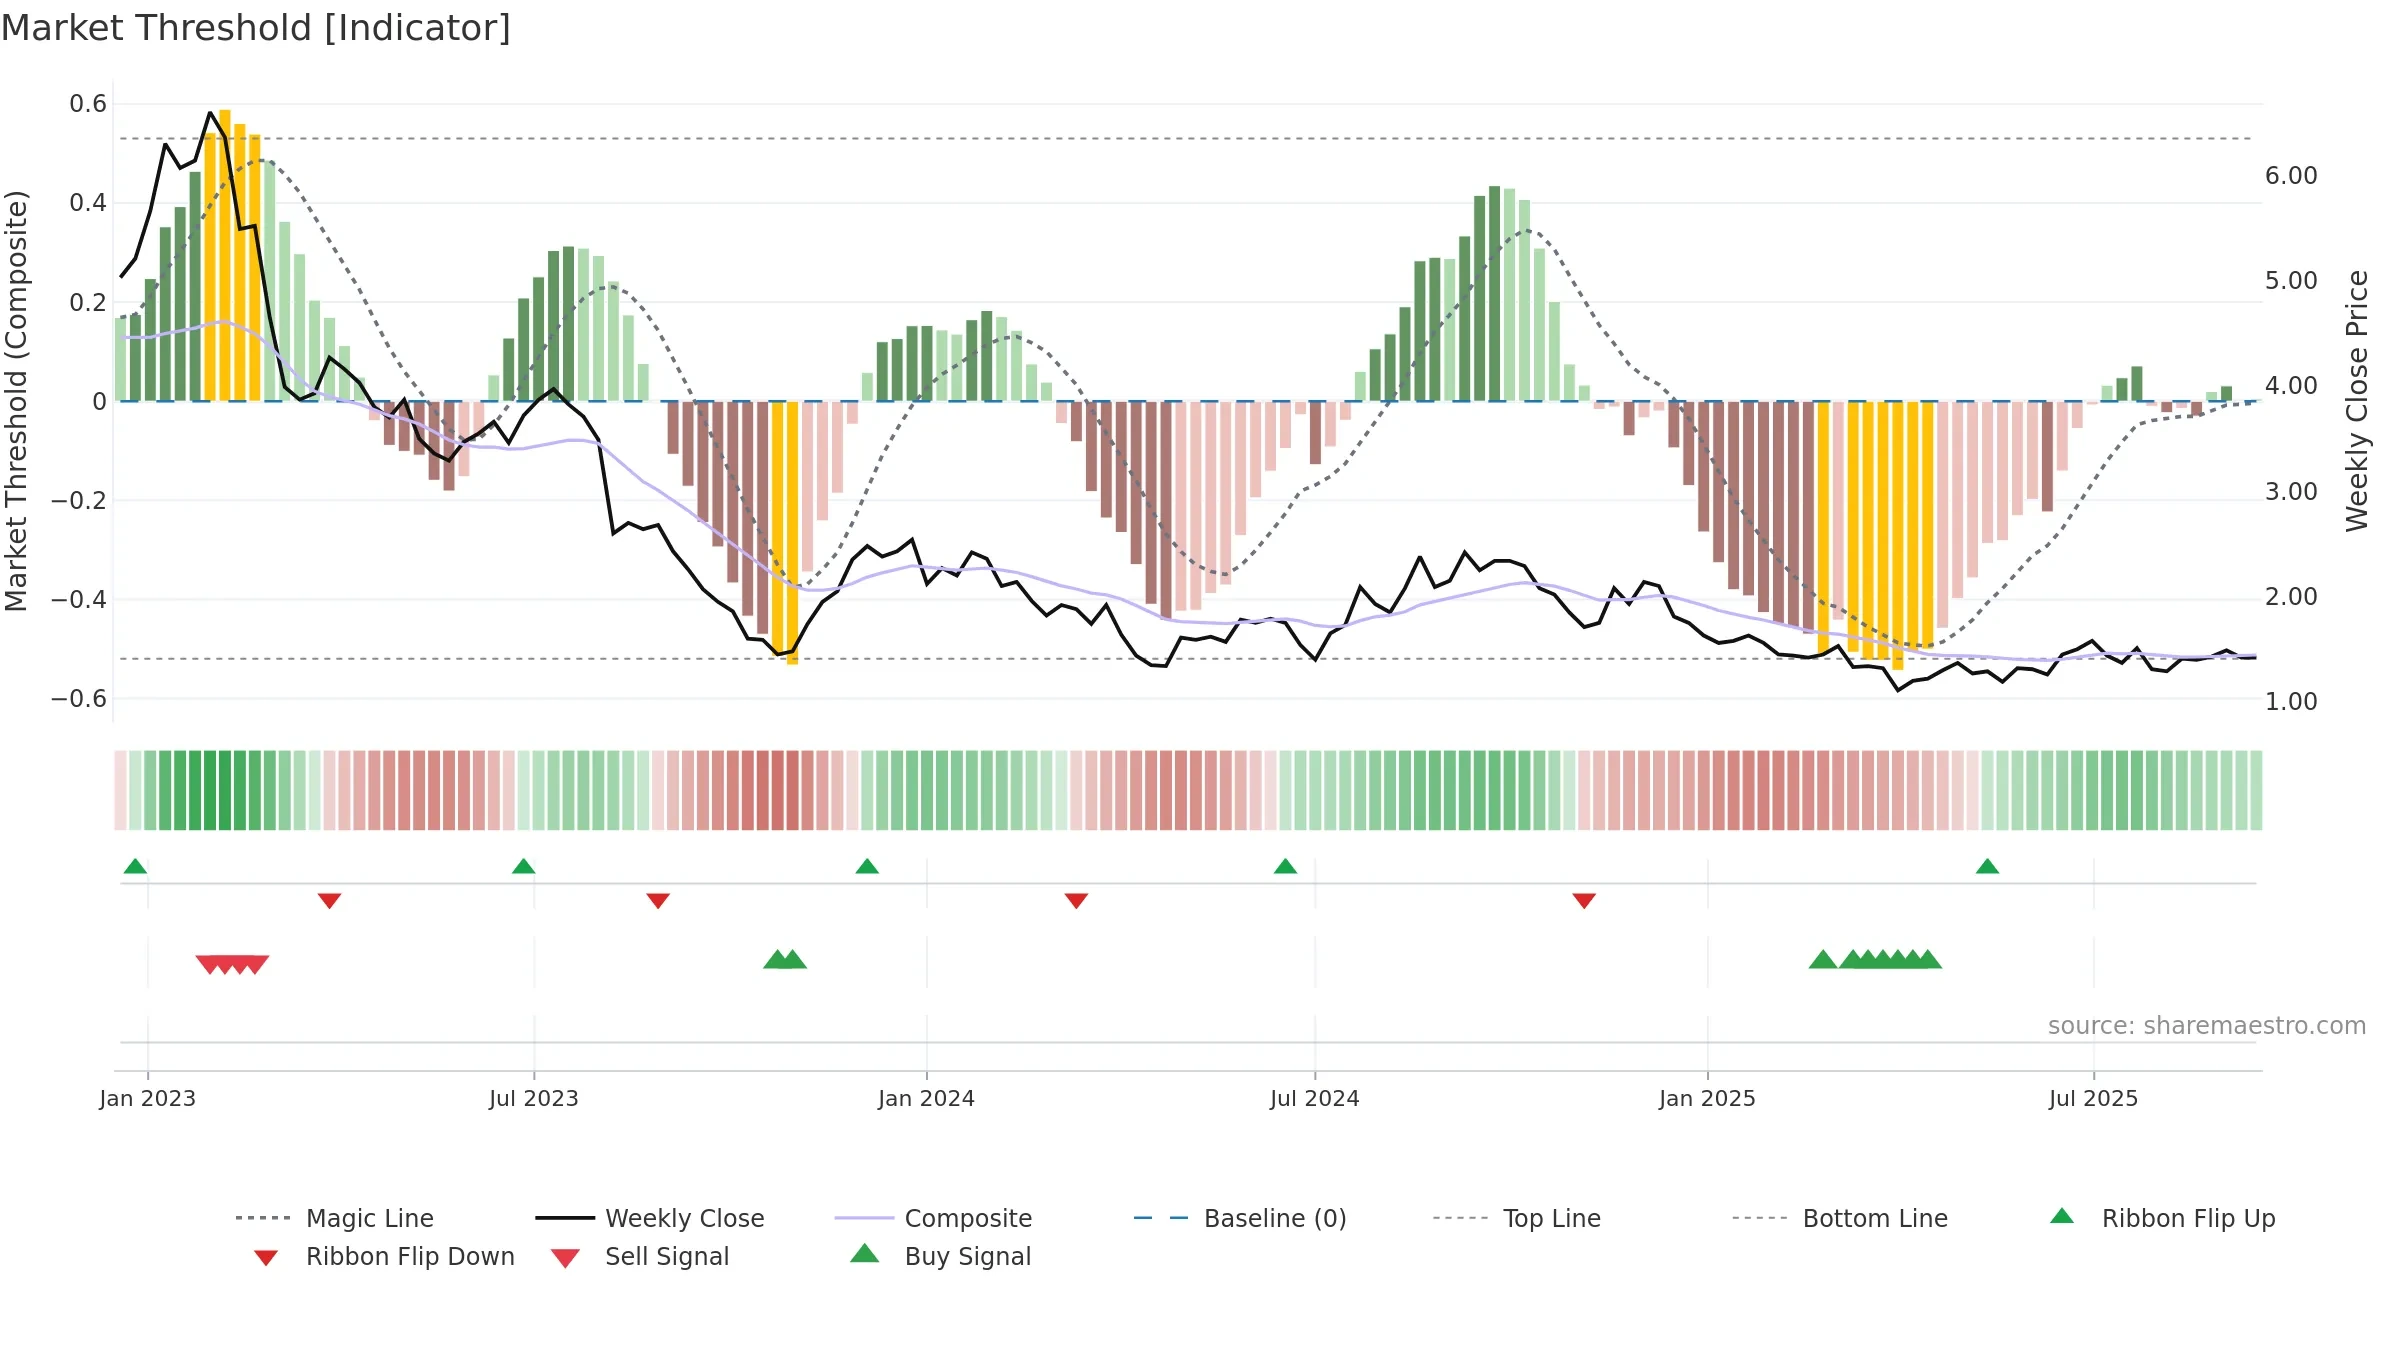
Task: Click the Jan 2025 x-axis label
Action: [x=1708, y=1098]
